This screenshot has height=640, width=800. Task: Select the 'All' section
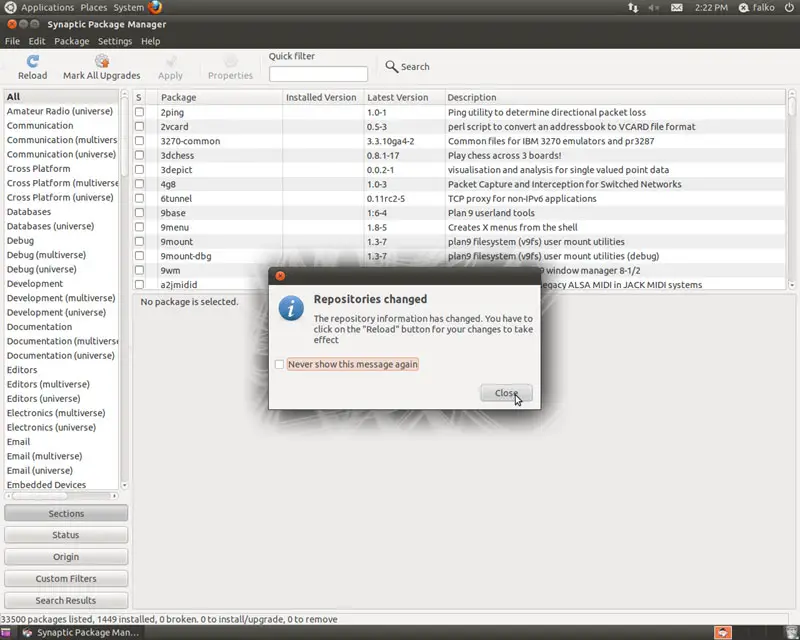(x=61, y=96)
